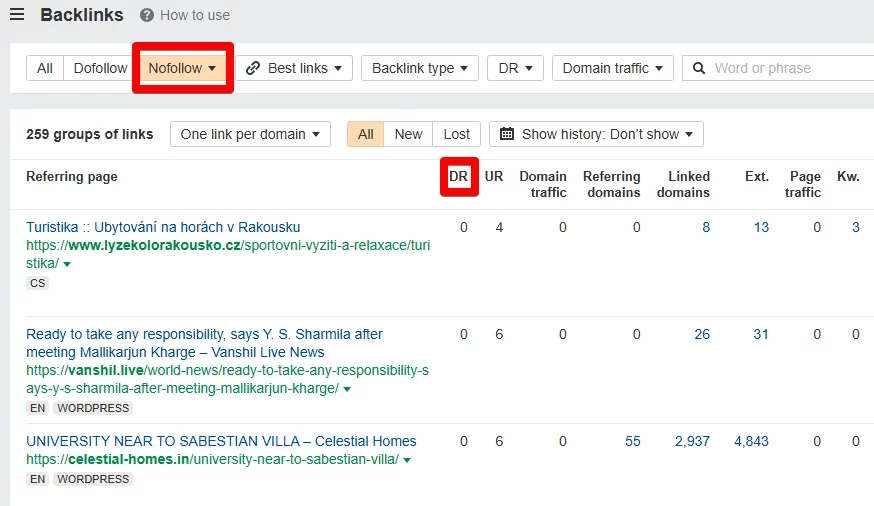The width and height of the screenshot is (874, 506).
Task: Open the hamburger sidebar menu
Action: click(17, 14)
